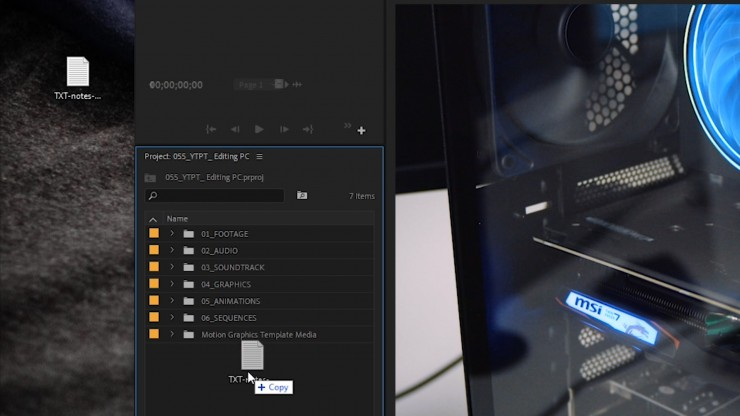Select the TXT-notes file on the desktop
Image resolution: width=740 pixels, height=416 pixels.
click(77, 73)
